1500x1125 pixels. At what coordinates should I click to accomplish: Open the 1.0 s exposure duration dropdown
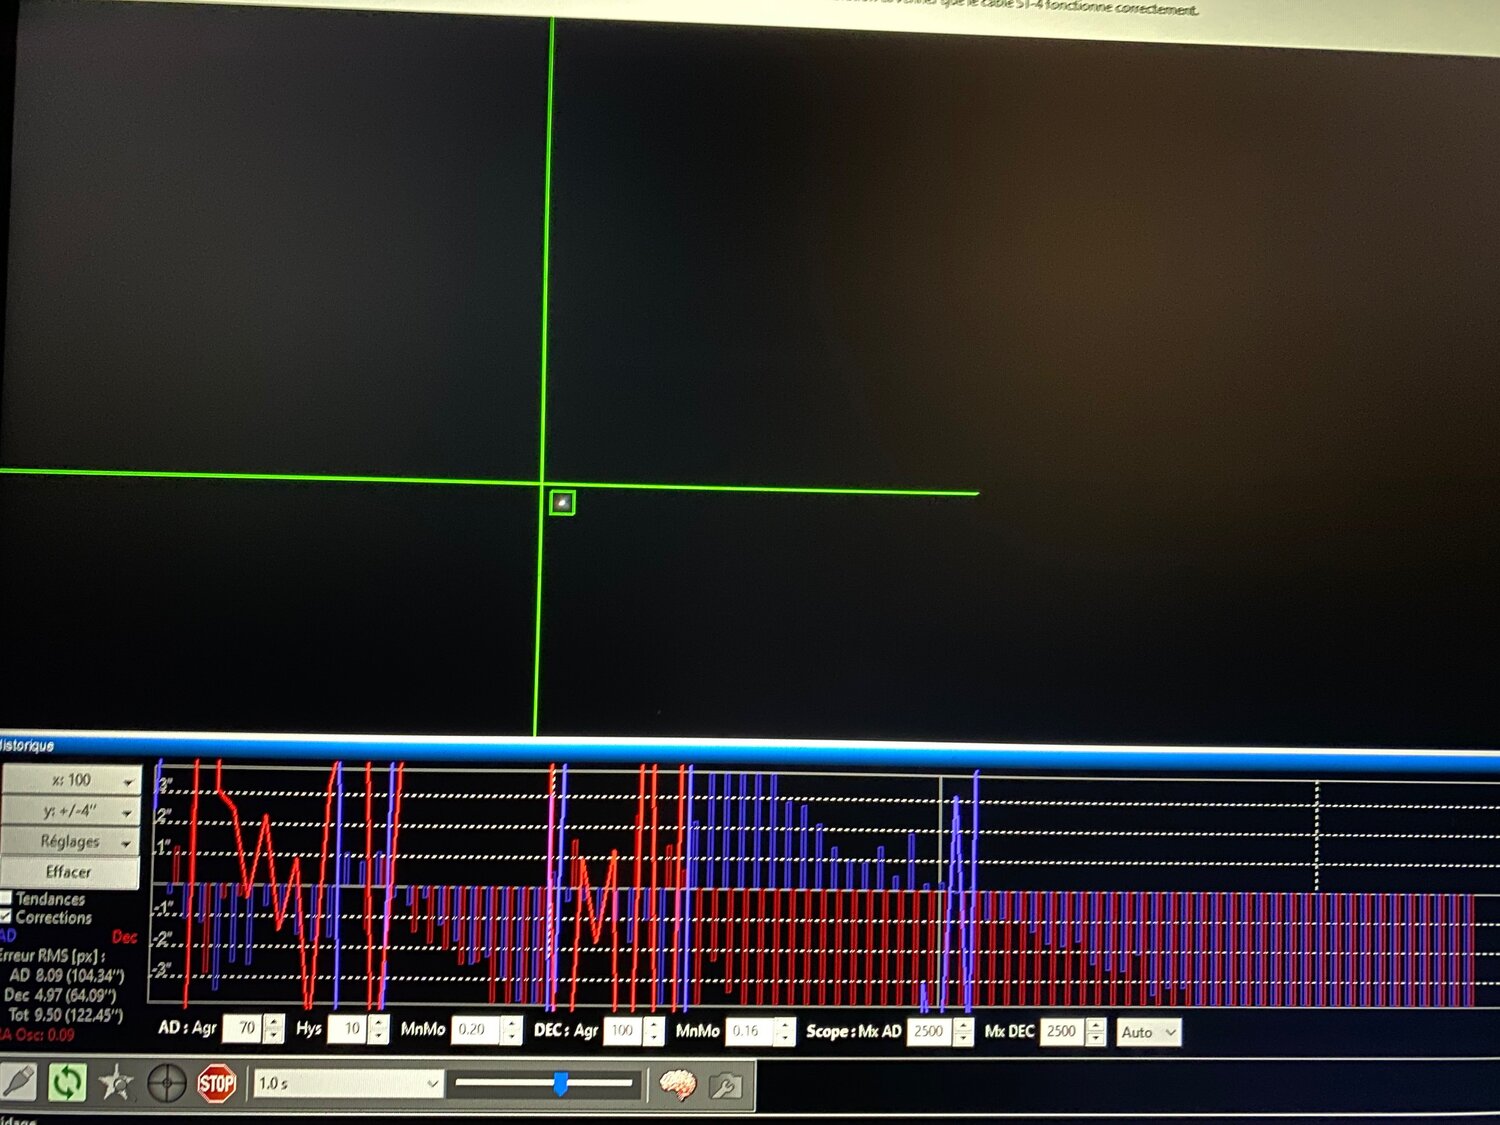pos(349,1083)
